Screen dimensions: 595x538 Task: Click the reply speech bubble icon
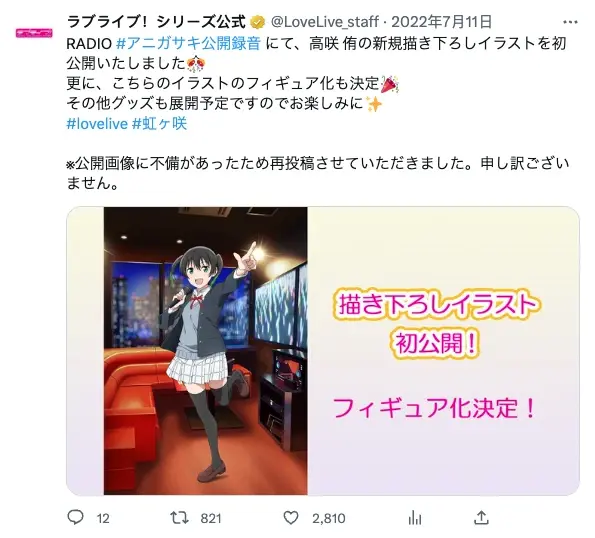click(75, 517)
